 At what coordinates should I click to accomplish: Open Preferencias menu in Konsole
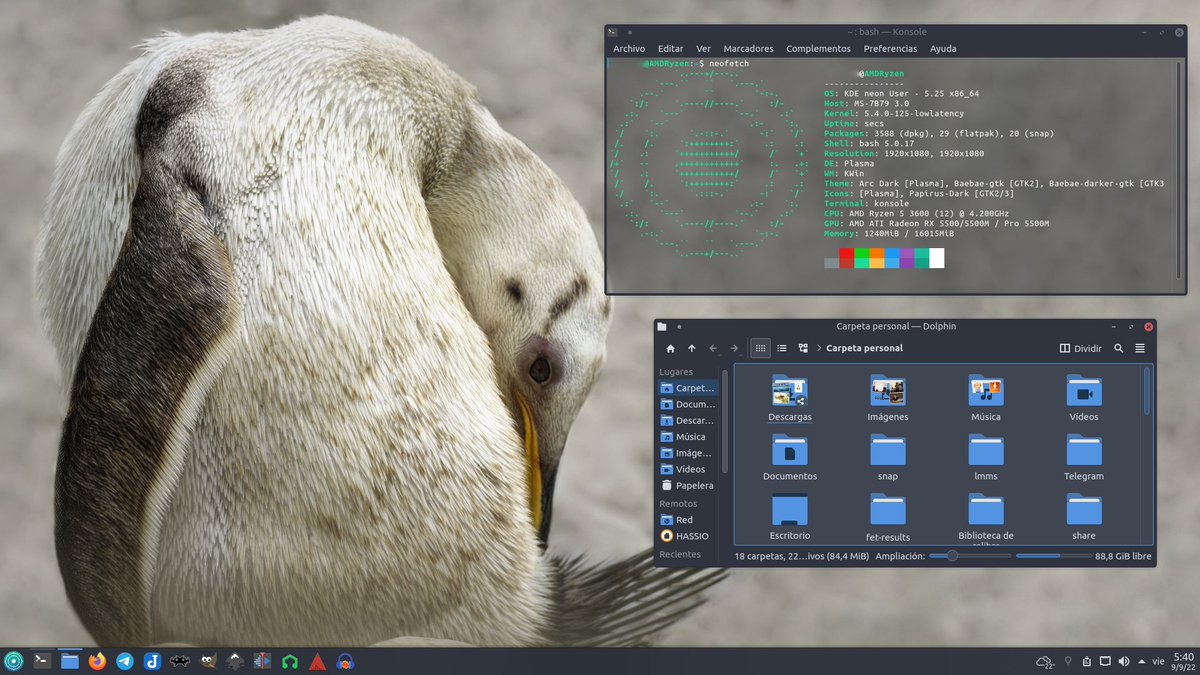[891, 48]
